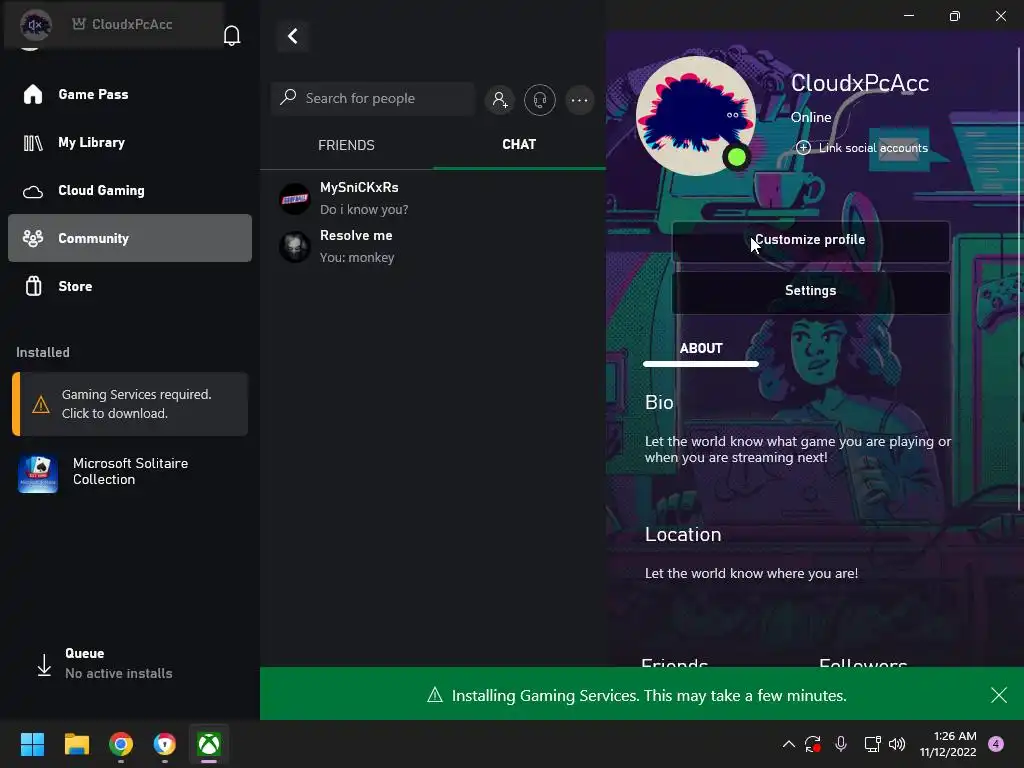Open the Windows Start menu
This screenshot has width=1024, height=768.
pos(32,744)
